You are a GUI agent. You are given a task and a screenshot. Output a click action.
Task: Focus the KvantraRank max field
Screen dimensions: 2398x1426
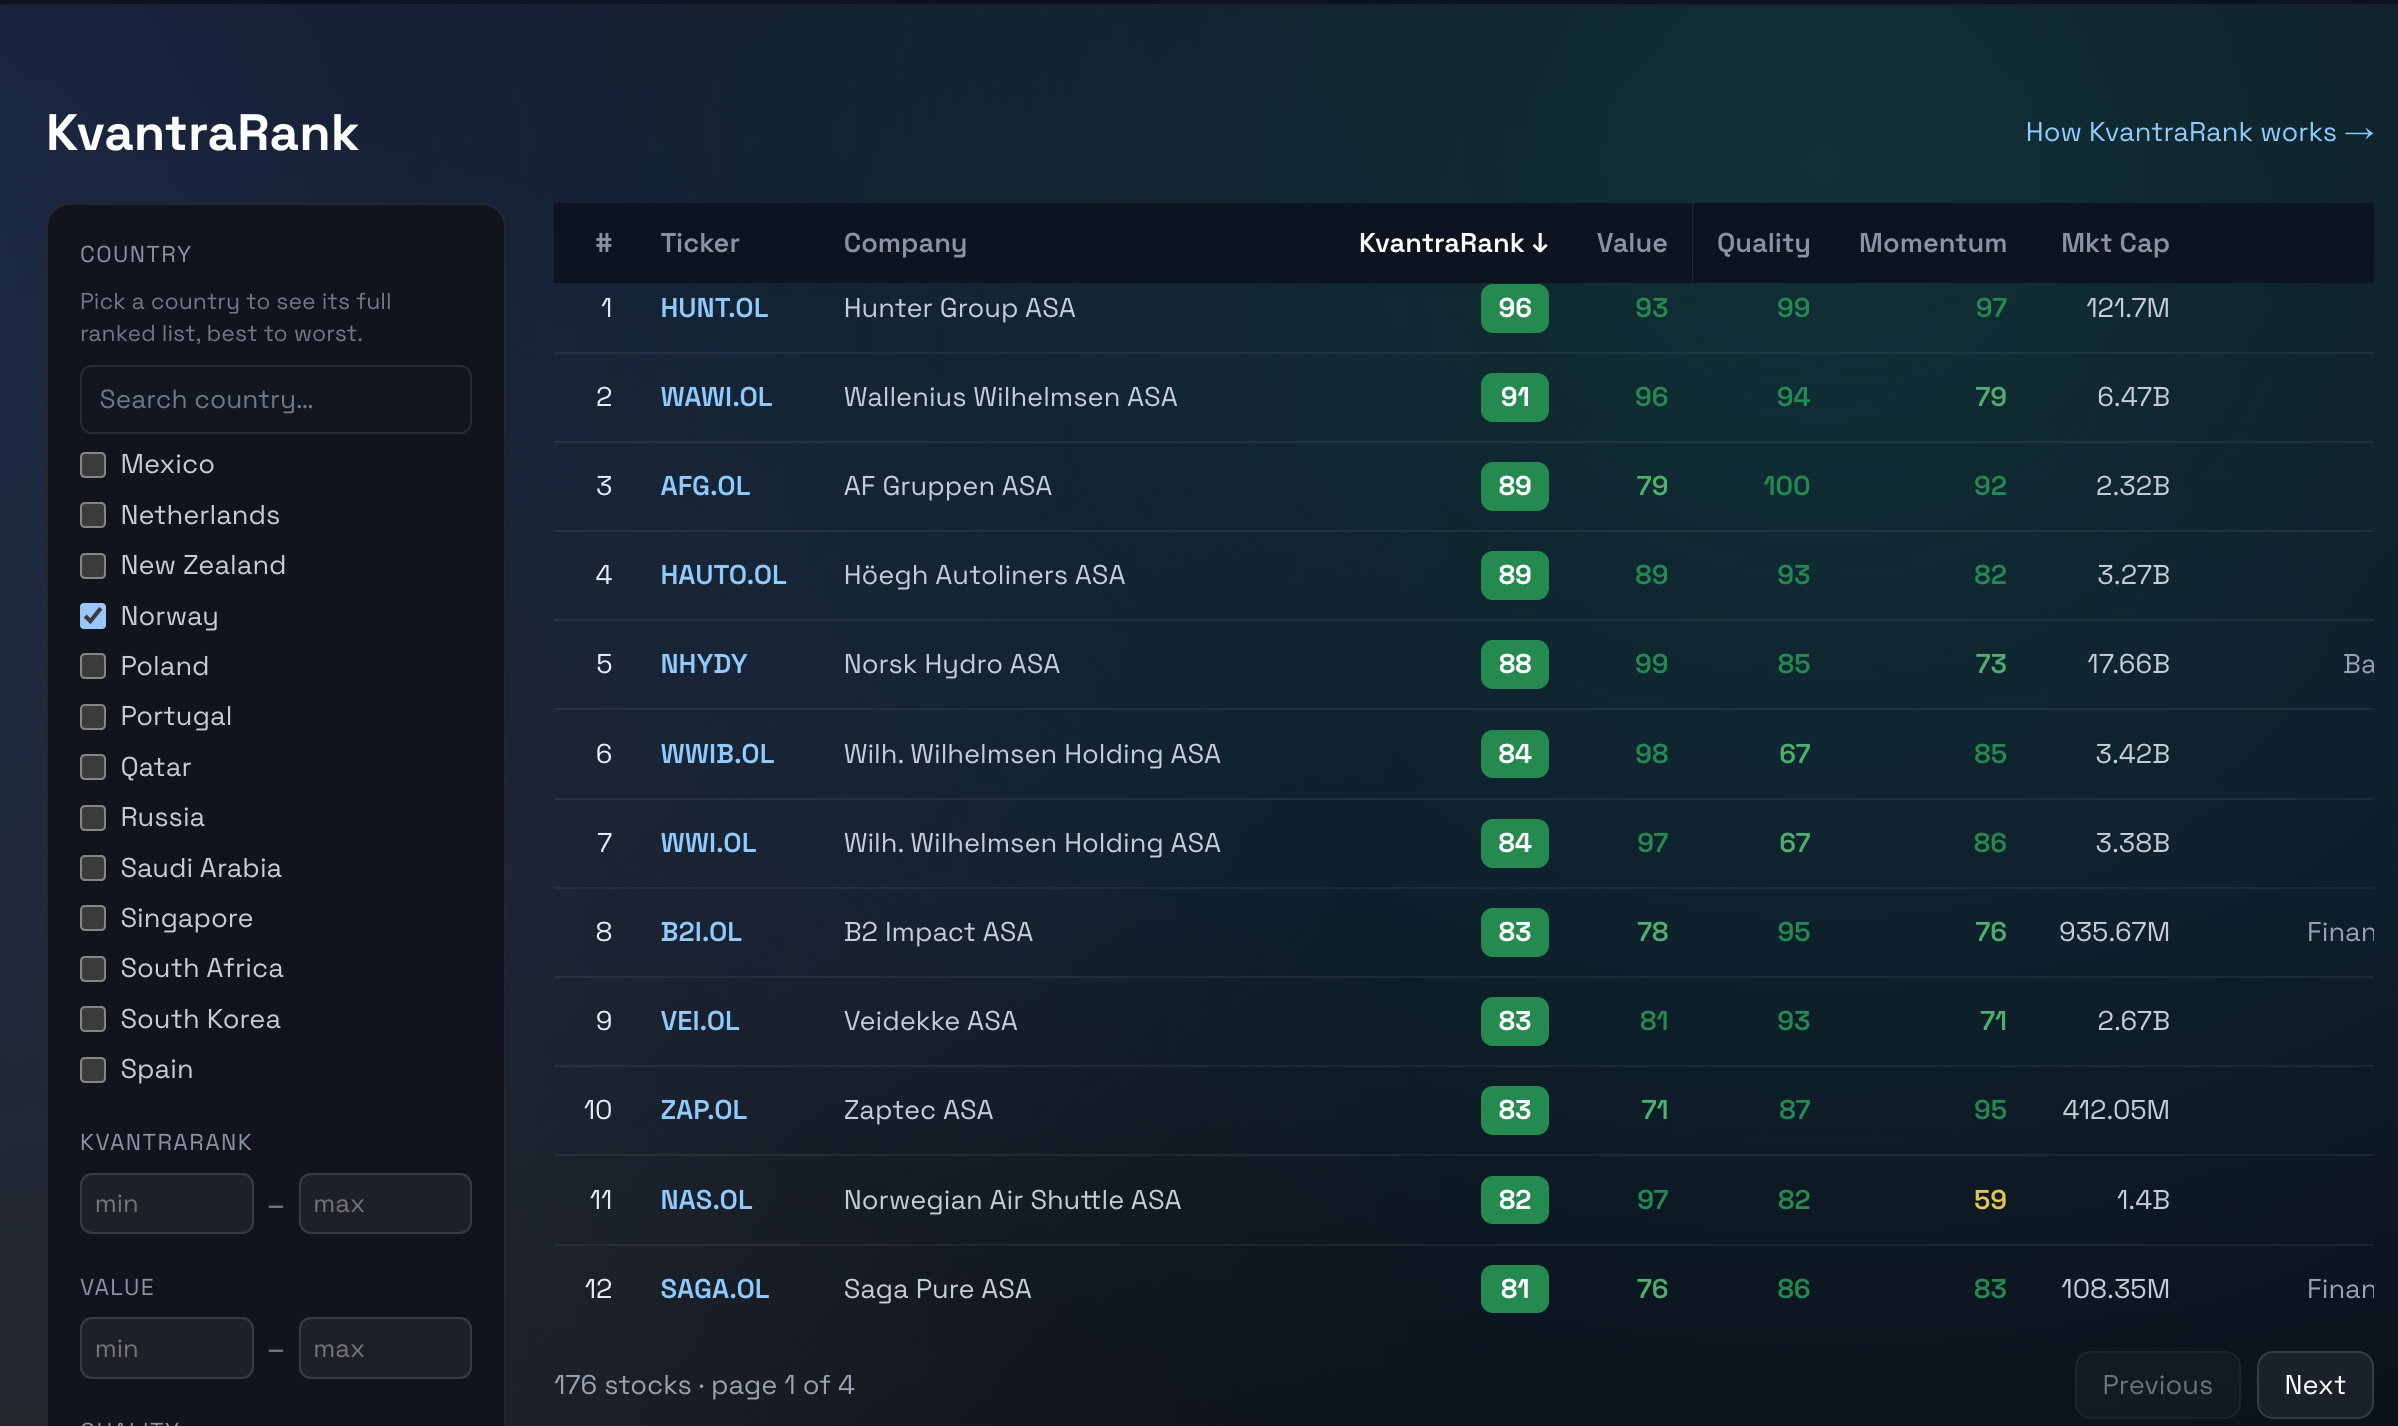point(385,1203)
